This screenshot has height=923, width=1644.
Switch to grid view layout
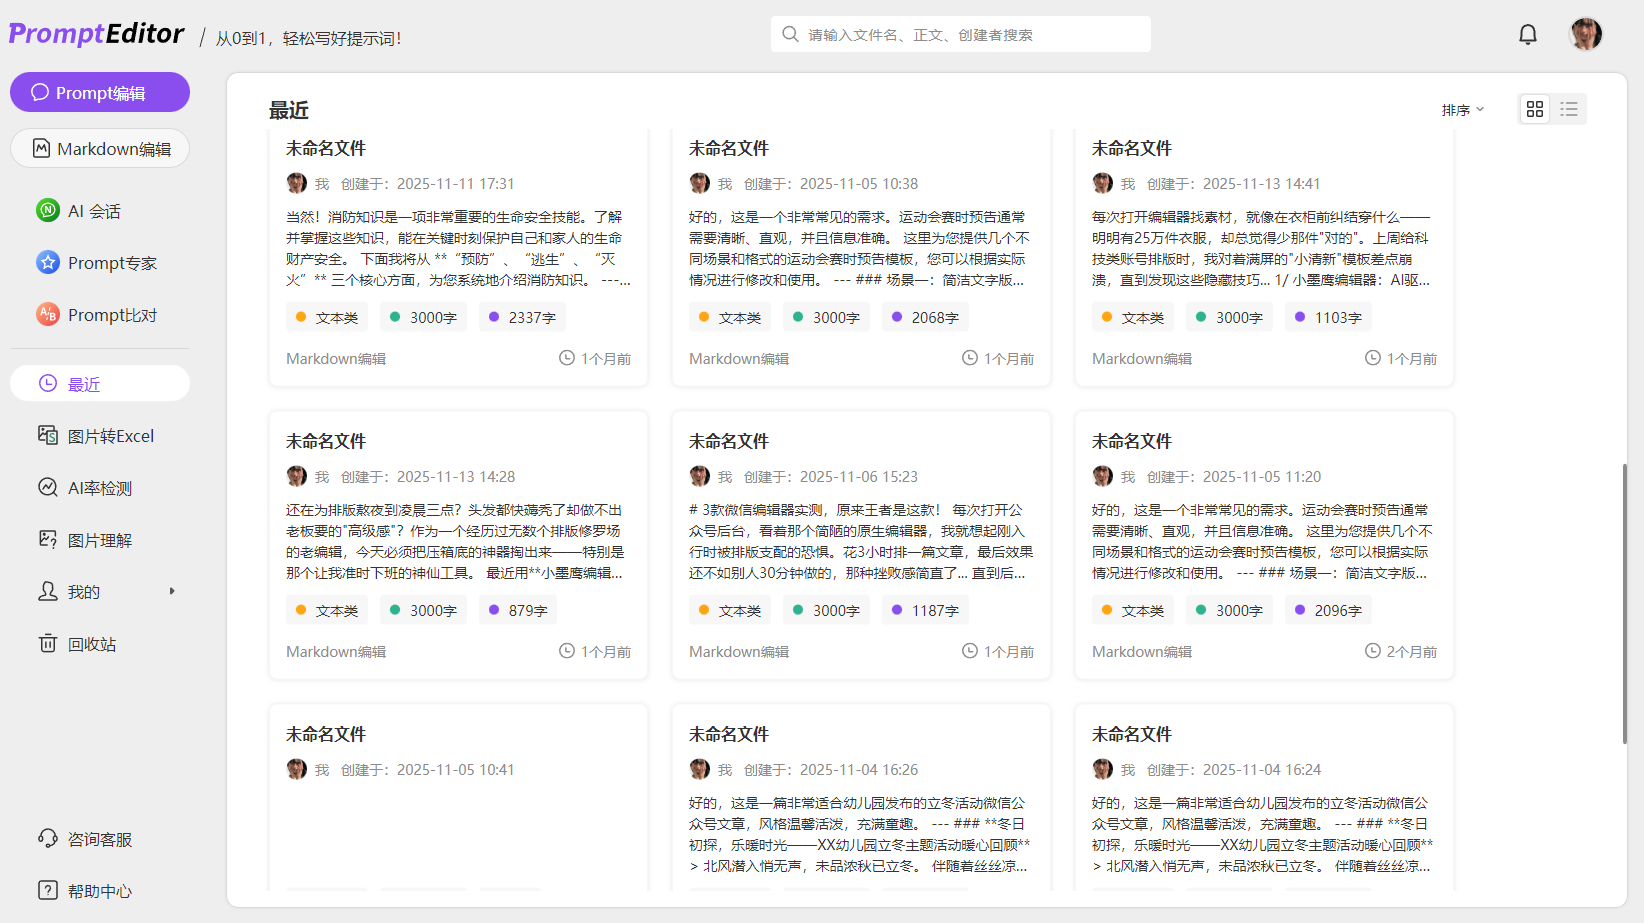point(1535,109)
